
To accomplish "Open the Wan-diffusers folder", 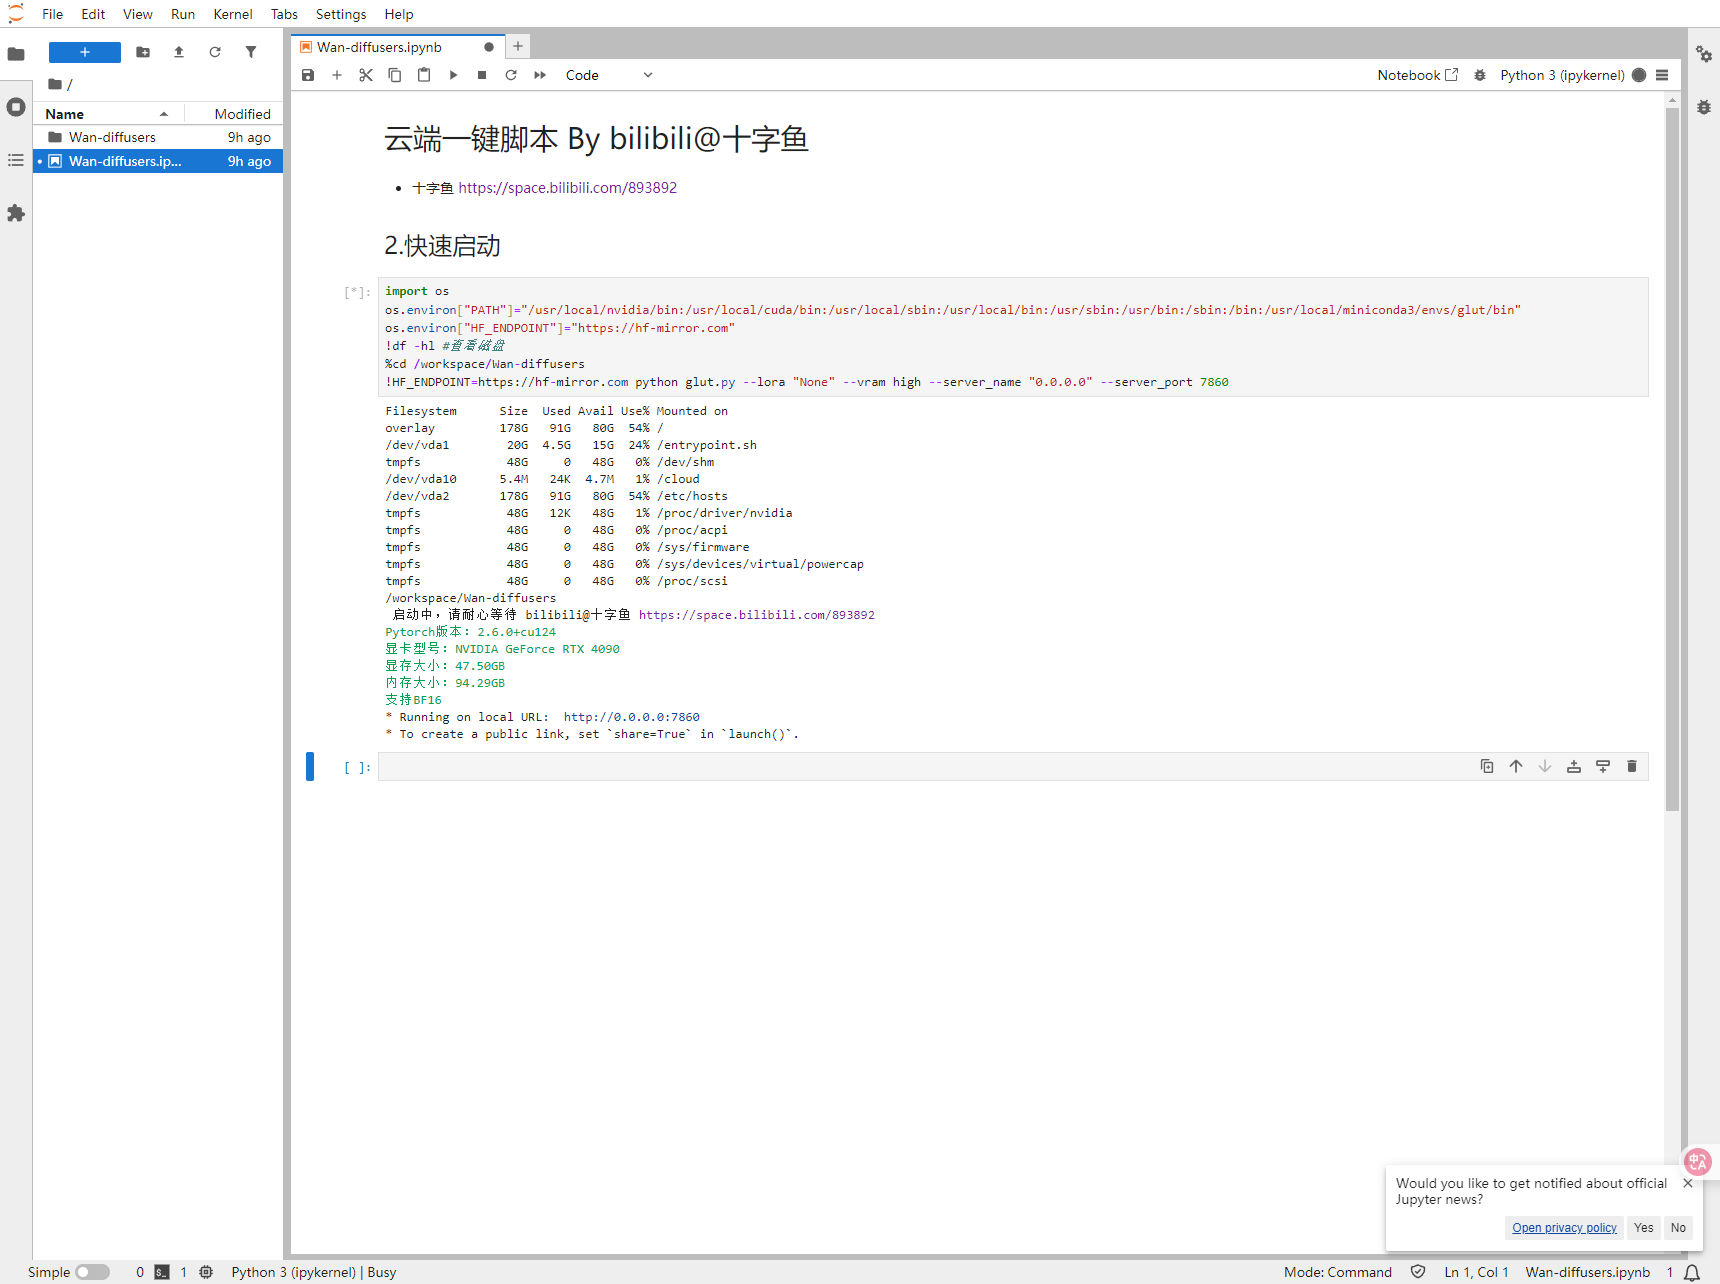I will [x=112, y=137].
